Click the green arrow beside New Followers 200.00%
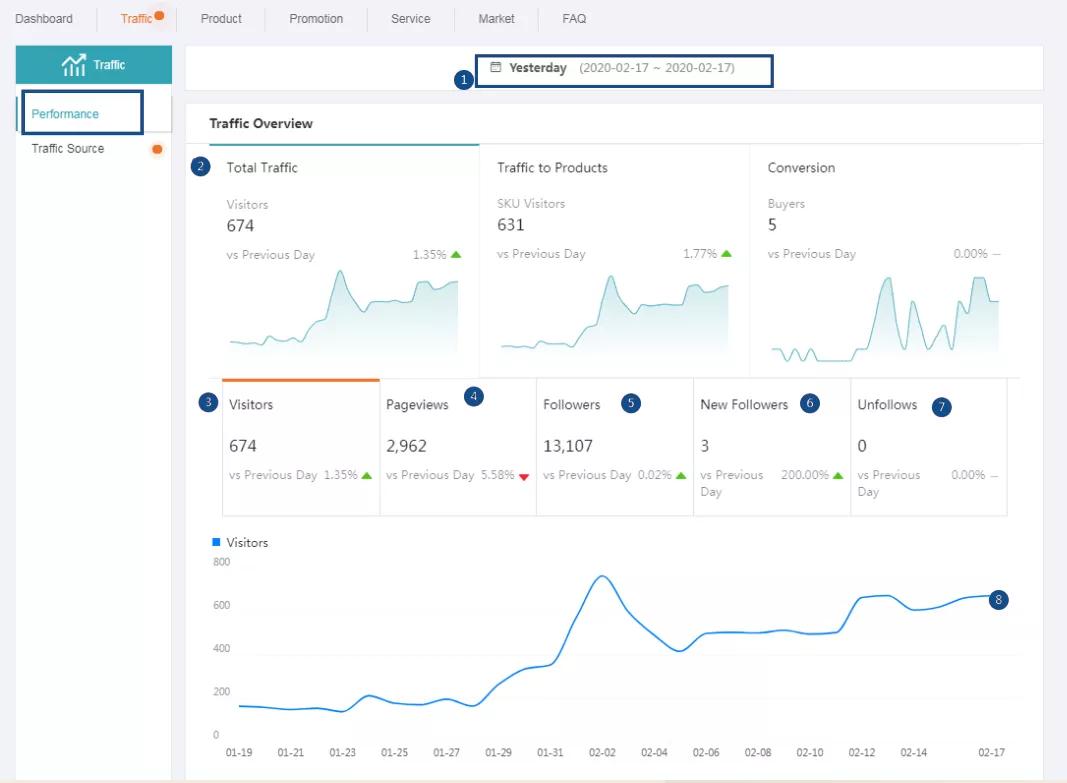This screenshot has width=1067, height=783. coord(838,475)
